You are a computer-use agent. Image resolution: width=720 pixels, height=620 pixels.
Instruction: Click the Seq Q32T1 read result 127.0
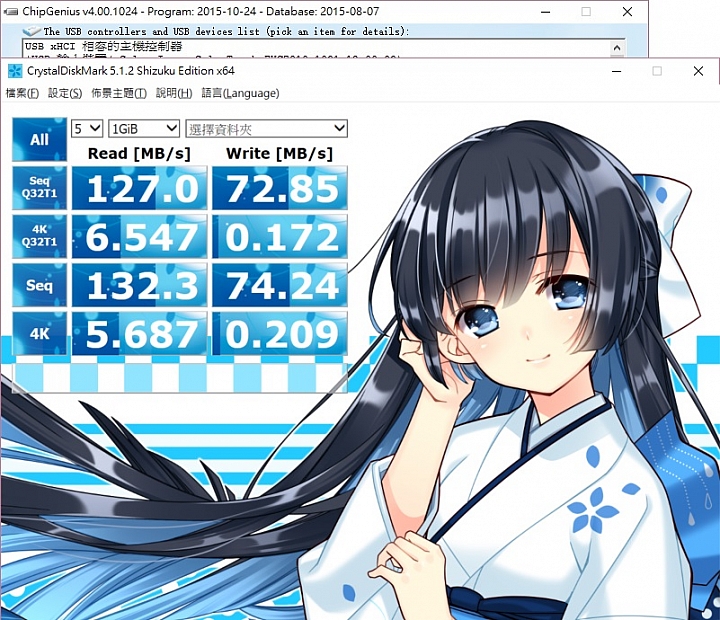tap(140, 188)
